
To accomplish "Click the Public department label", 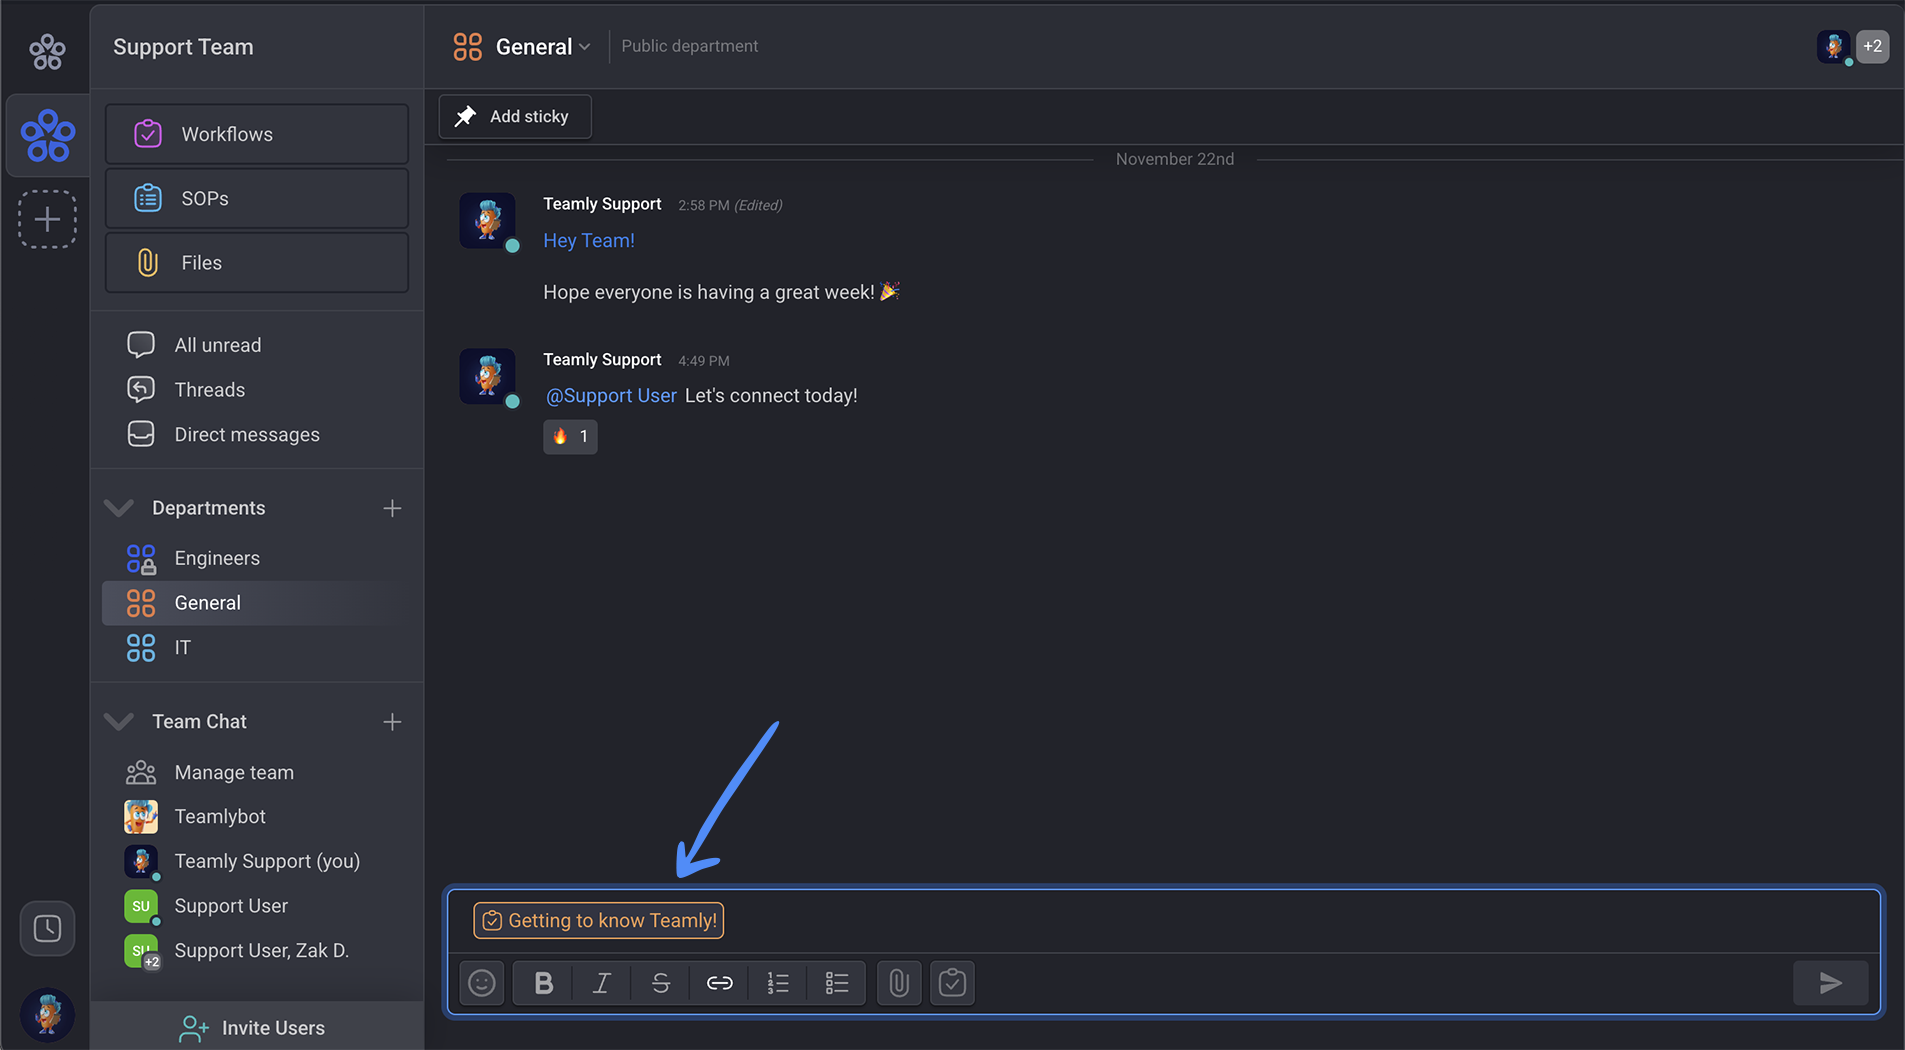I will (x=690, y=46).
